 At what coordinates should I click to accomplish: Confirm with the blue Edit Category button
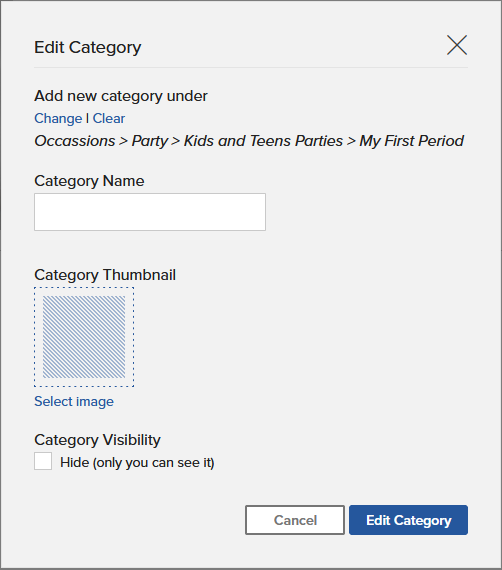pos(408,520)
